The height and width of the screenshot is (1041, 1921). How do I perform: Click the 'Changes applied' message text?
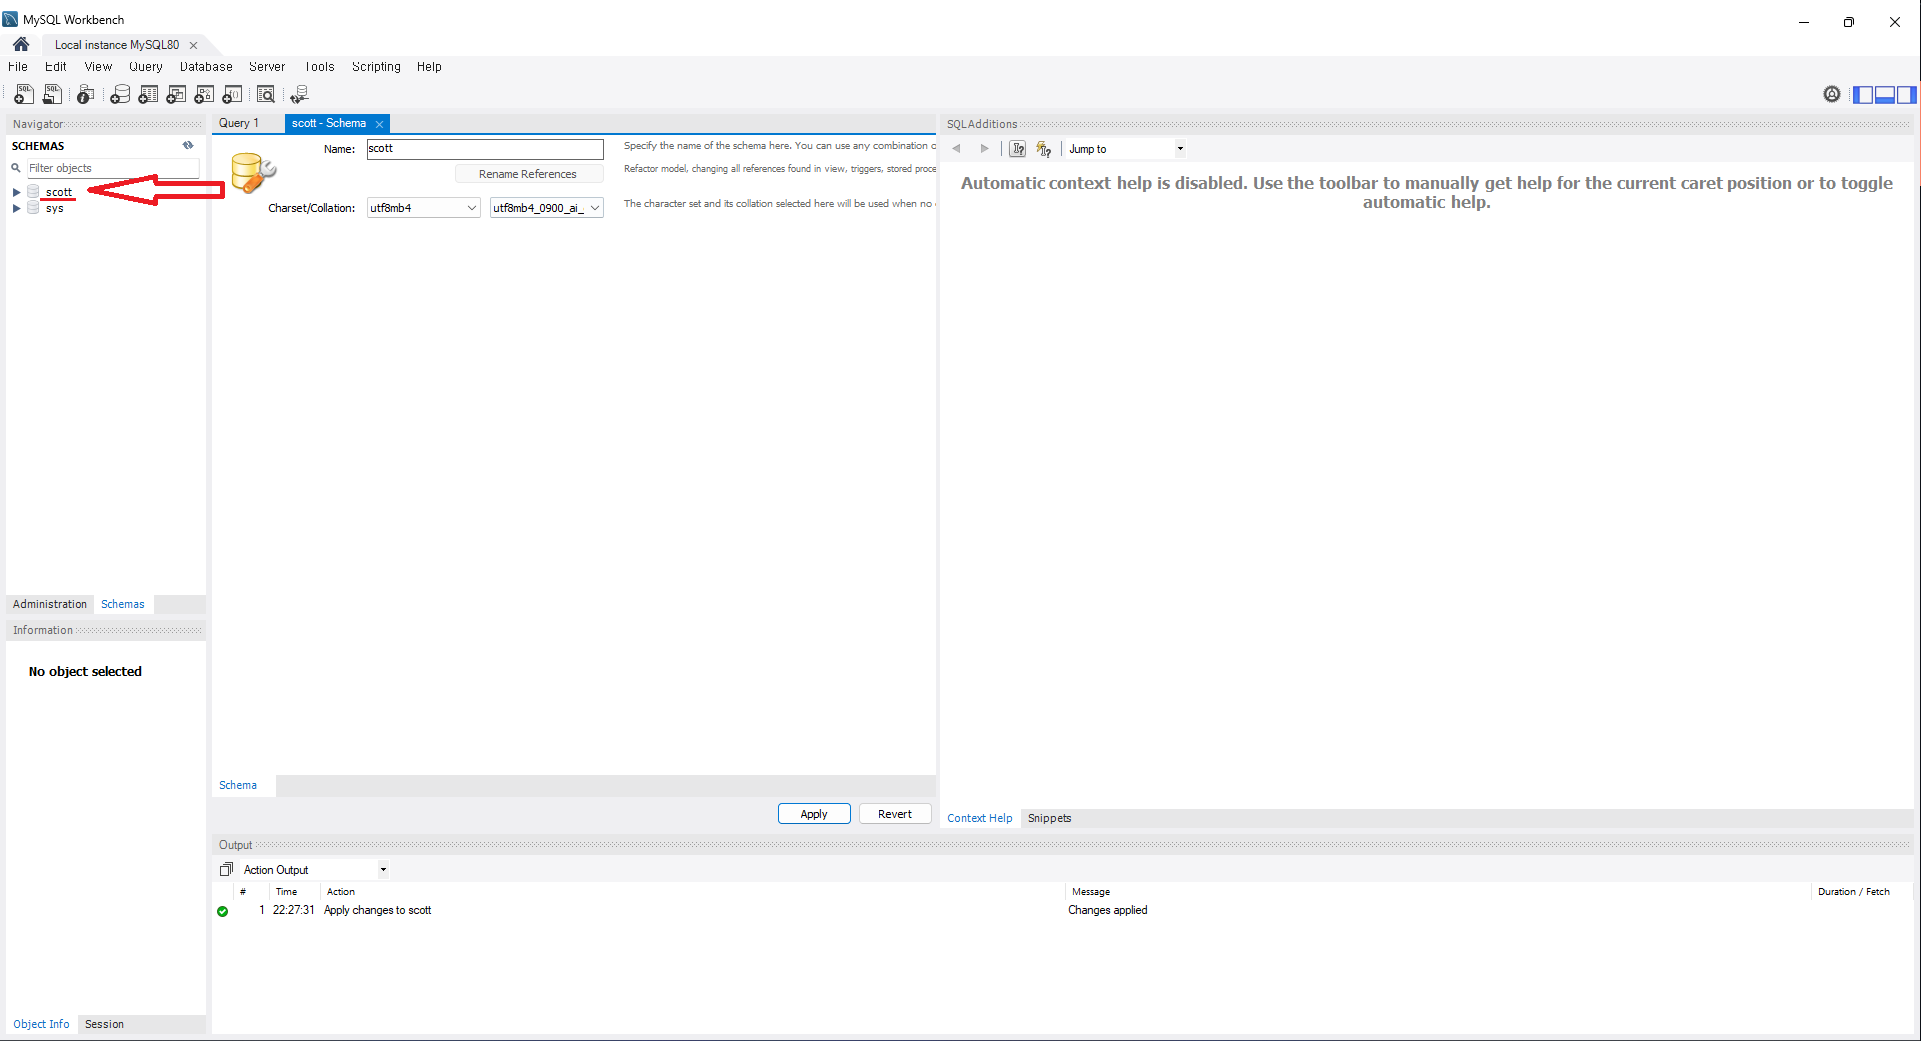[1107, 910]
